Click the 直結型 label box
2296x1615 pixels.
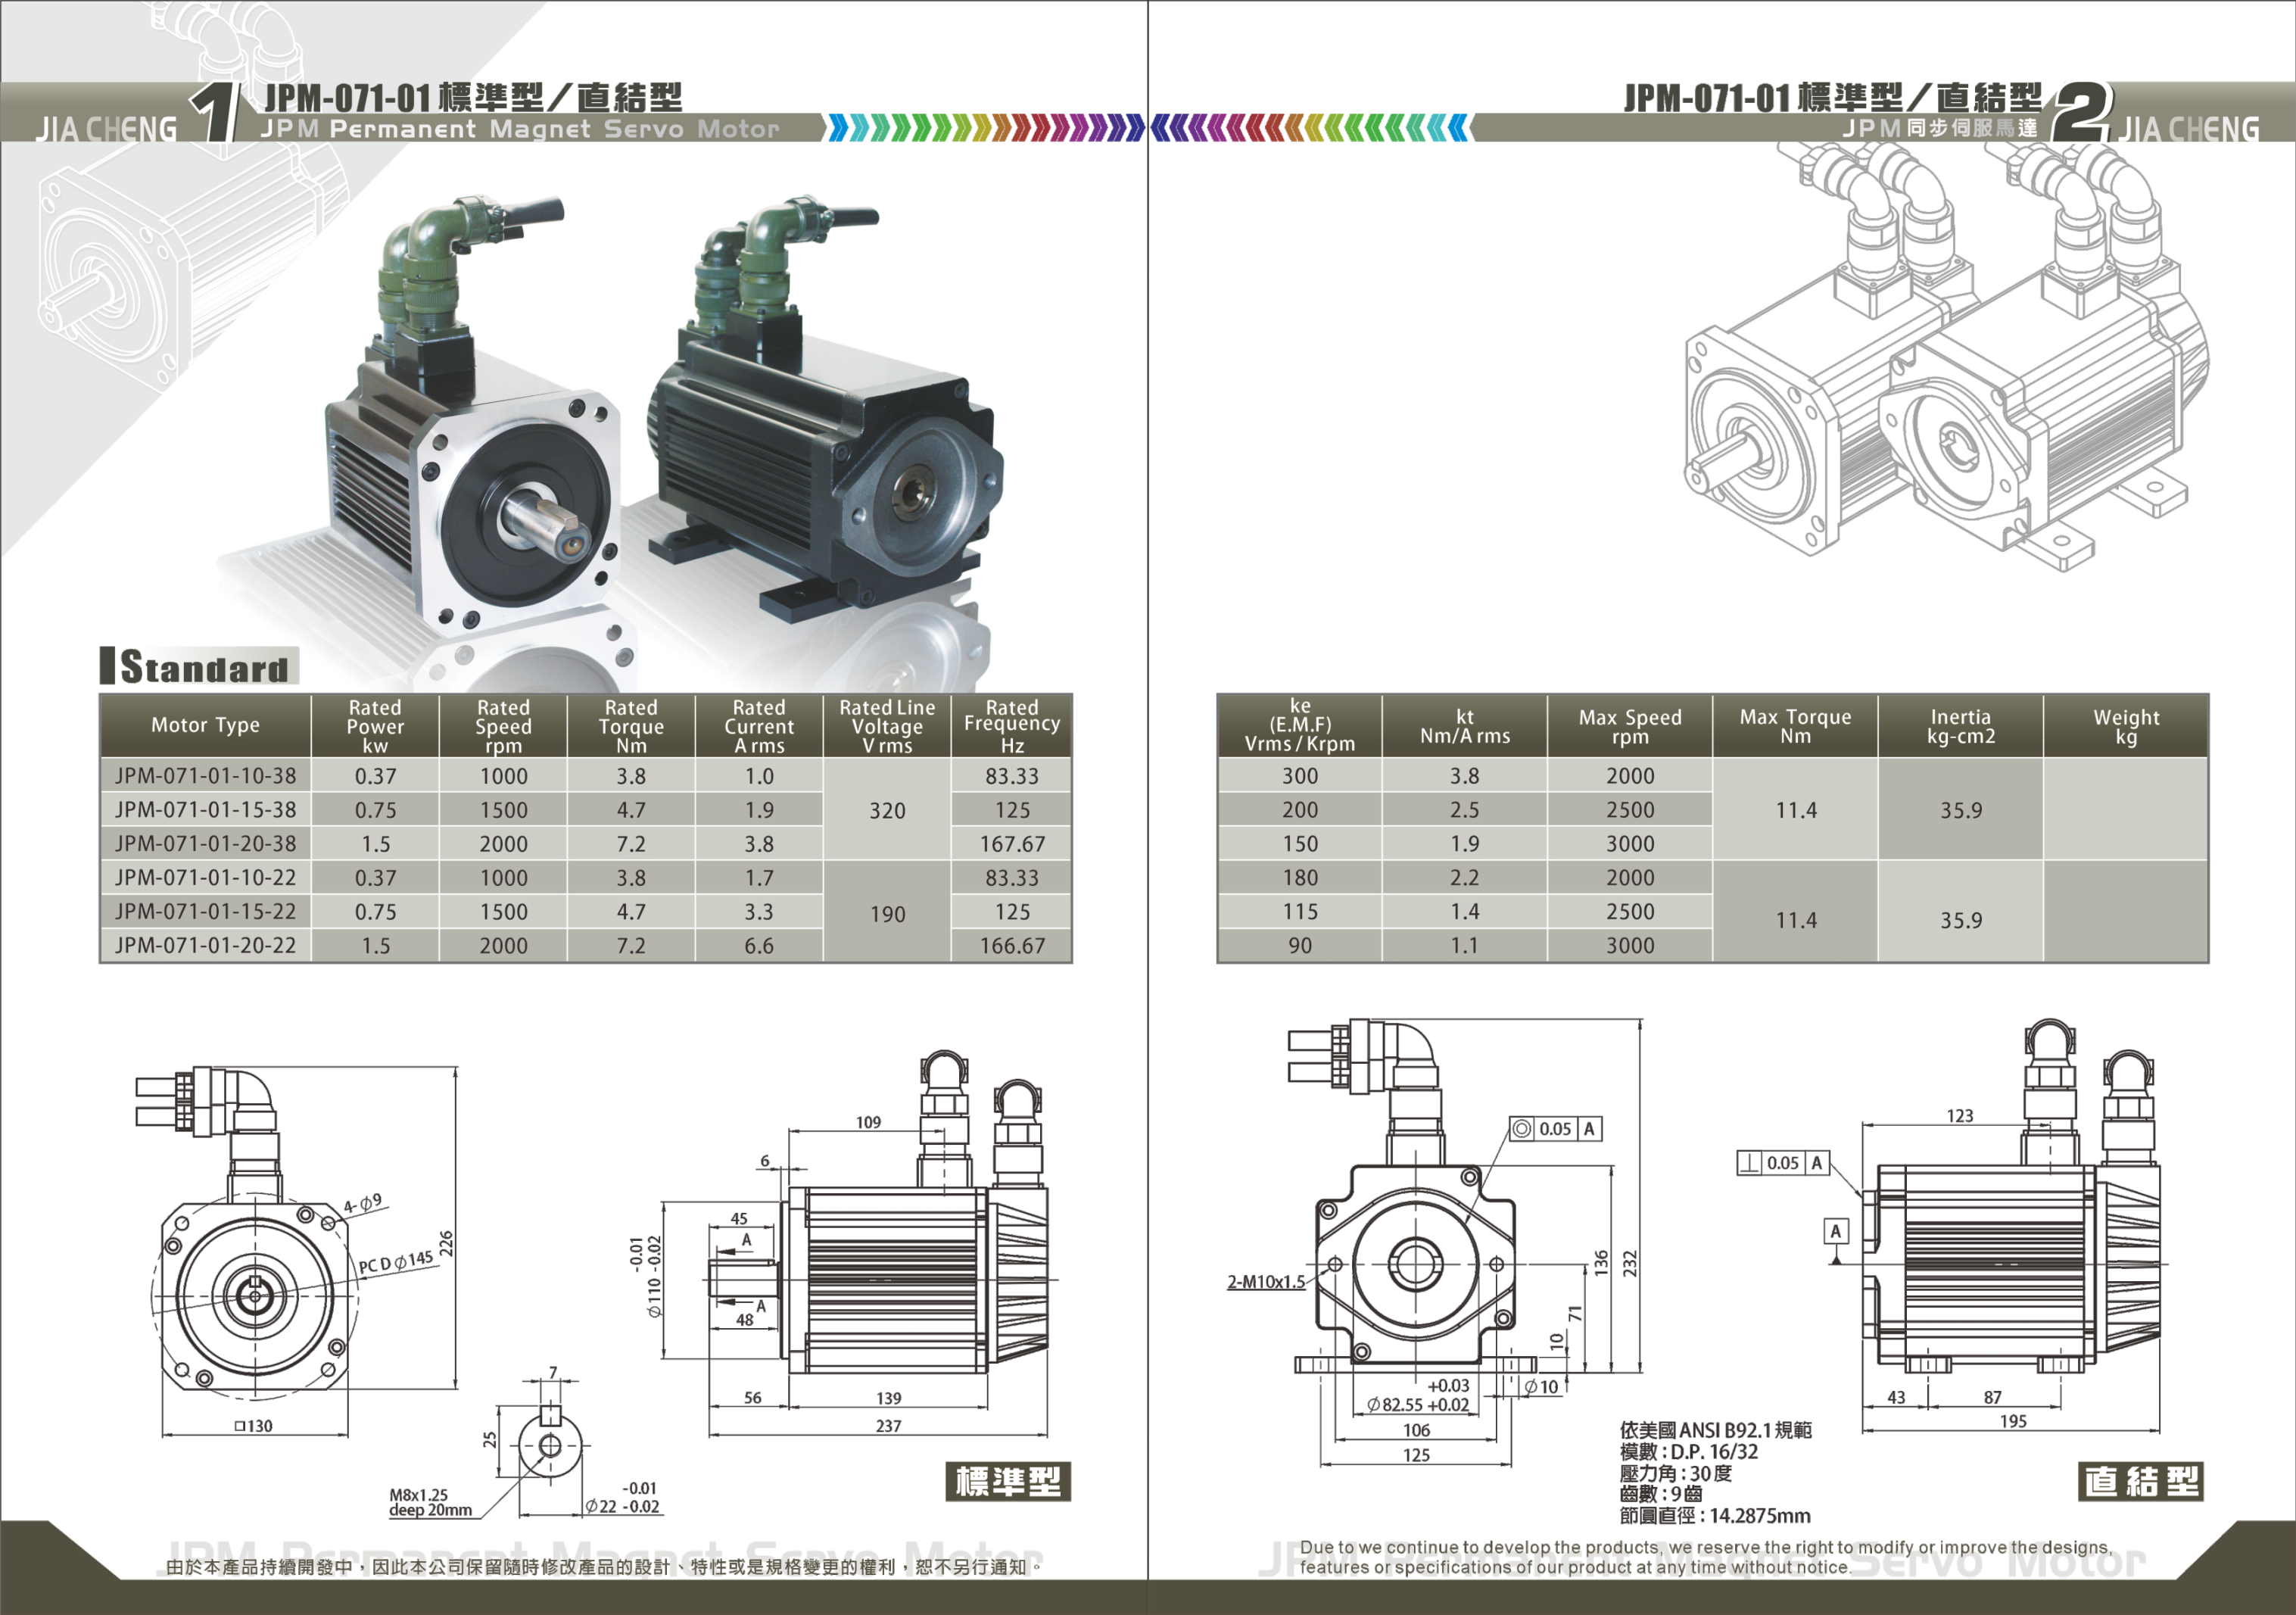click(x=2140, y=1481)
